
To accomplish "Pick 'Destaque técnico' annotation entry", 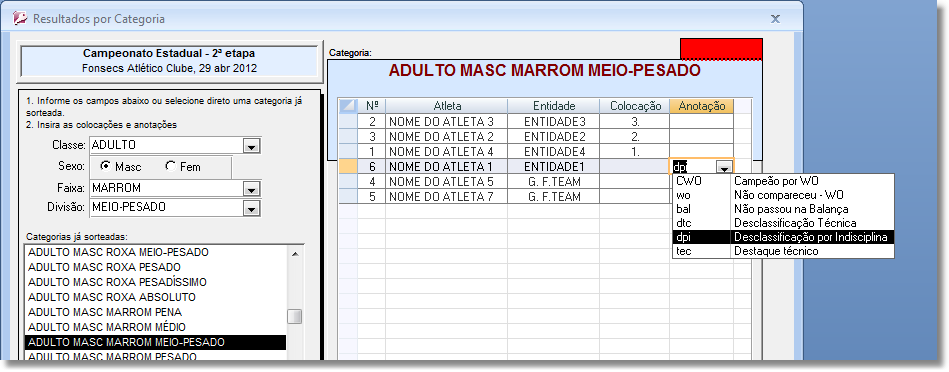I will coord(783,251).
